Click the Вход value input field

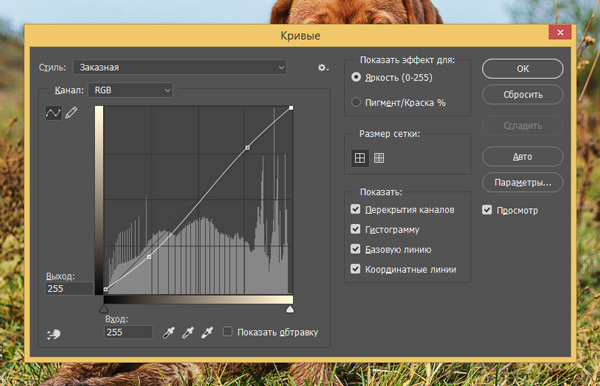click(128, 332)
